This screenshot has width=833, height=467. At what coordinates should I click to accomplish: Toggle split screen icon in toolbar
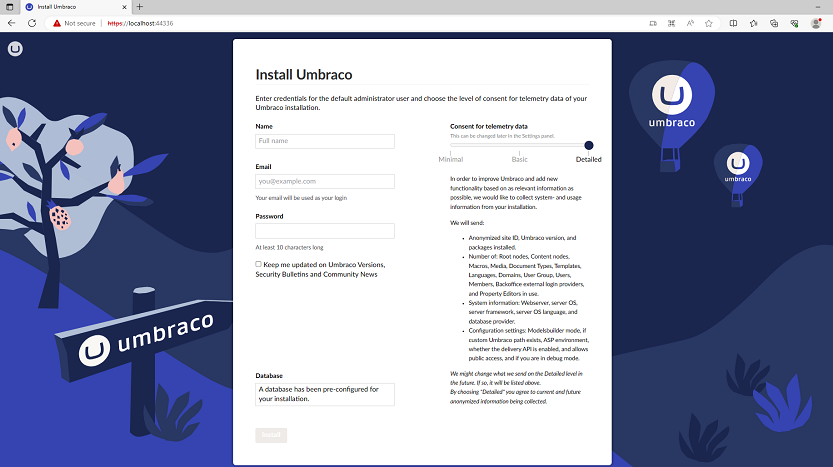click(x=733, y=23)
